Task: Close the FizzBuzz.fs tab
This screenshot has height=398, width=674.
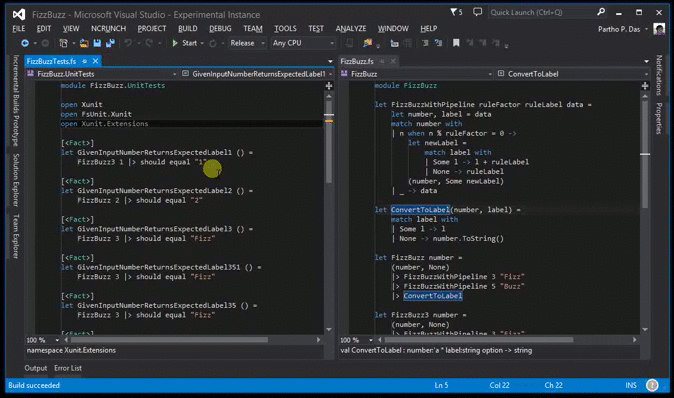Action: [x=393, y=61]
